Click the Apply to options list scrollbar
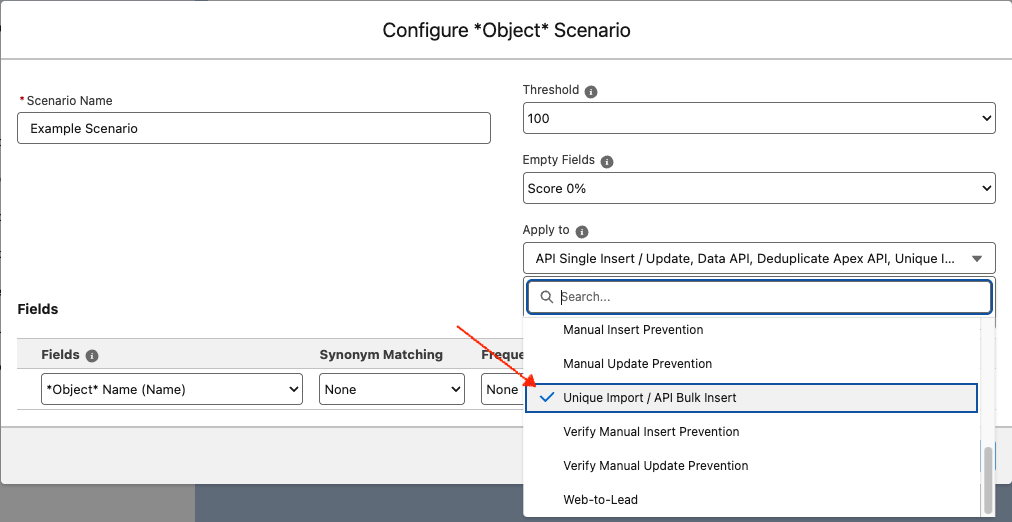Image resolution: width=1012 pixels, height=522 pixels. coord(988,479)
